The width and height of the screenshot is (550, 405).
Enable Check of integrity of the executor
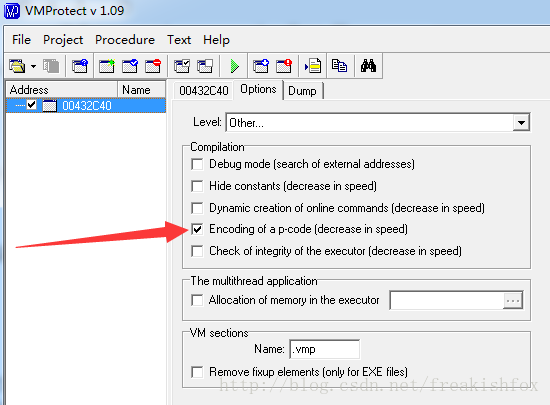(x=197, y=251)
